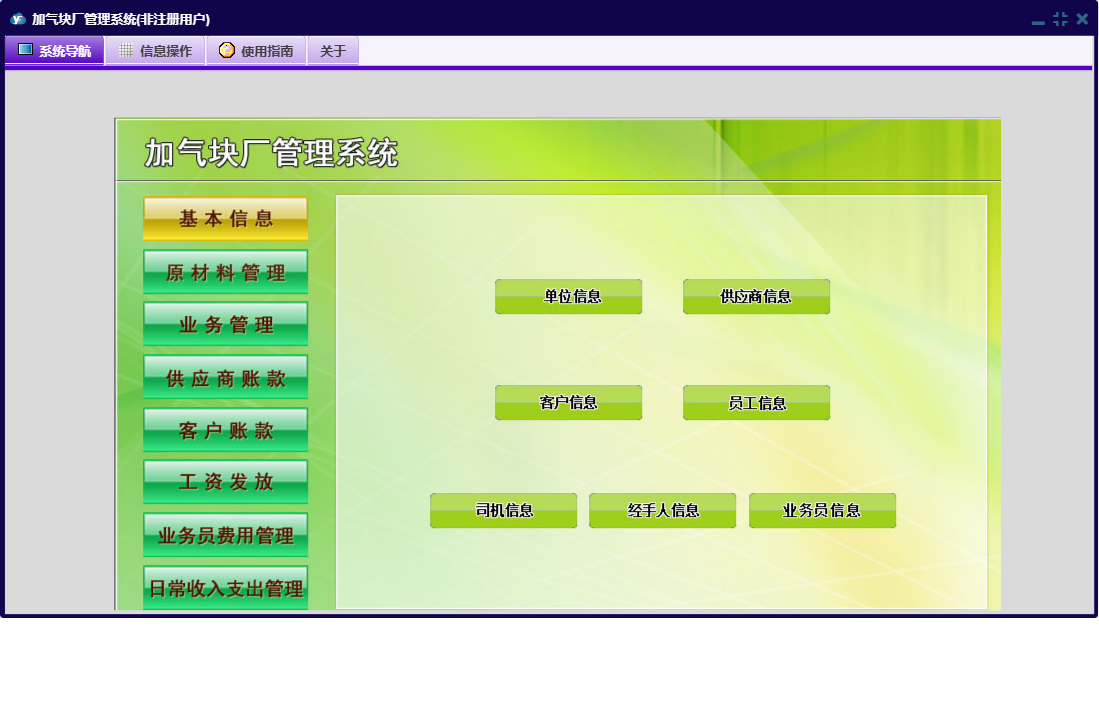
Task: Click the 单位信息 button
Action: (x=568, y=296)
